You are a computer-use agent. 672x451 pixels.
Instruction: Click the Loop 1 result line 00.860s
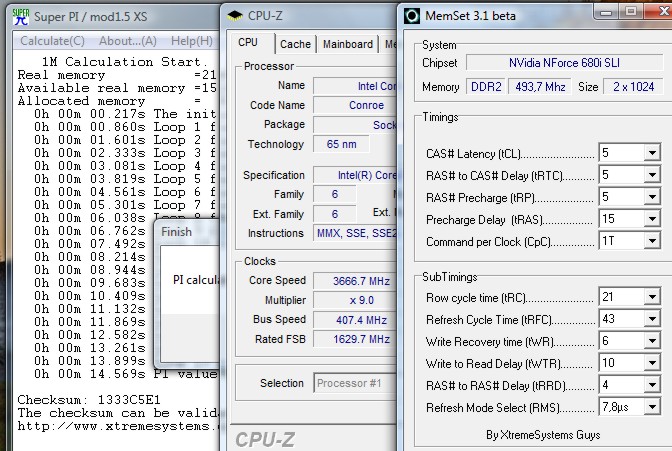(125, 127)
